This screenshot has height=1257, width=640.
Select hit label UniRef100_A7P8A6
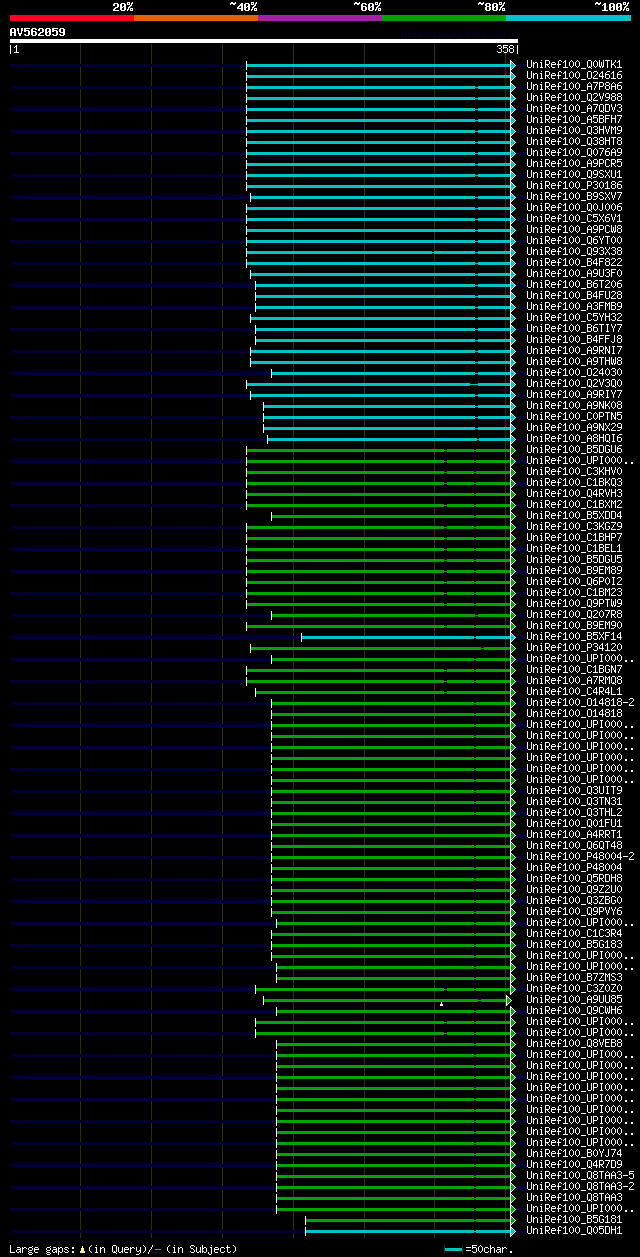point(574,86)
